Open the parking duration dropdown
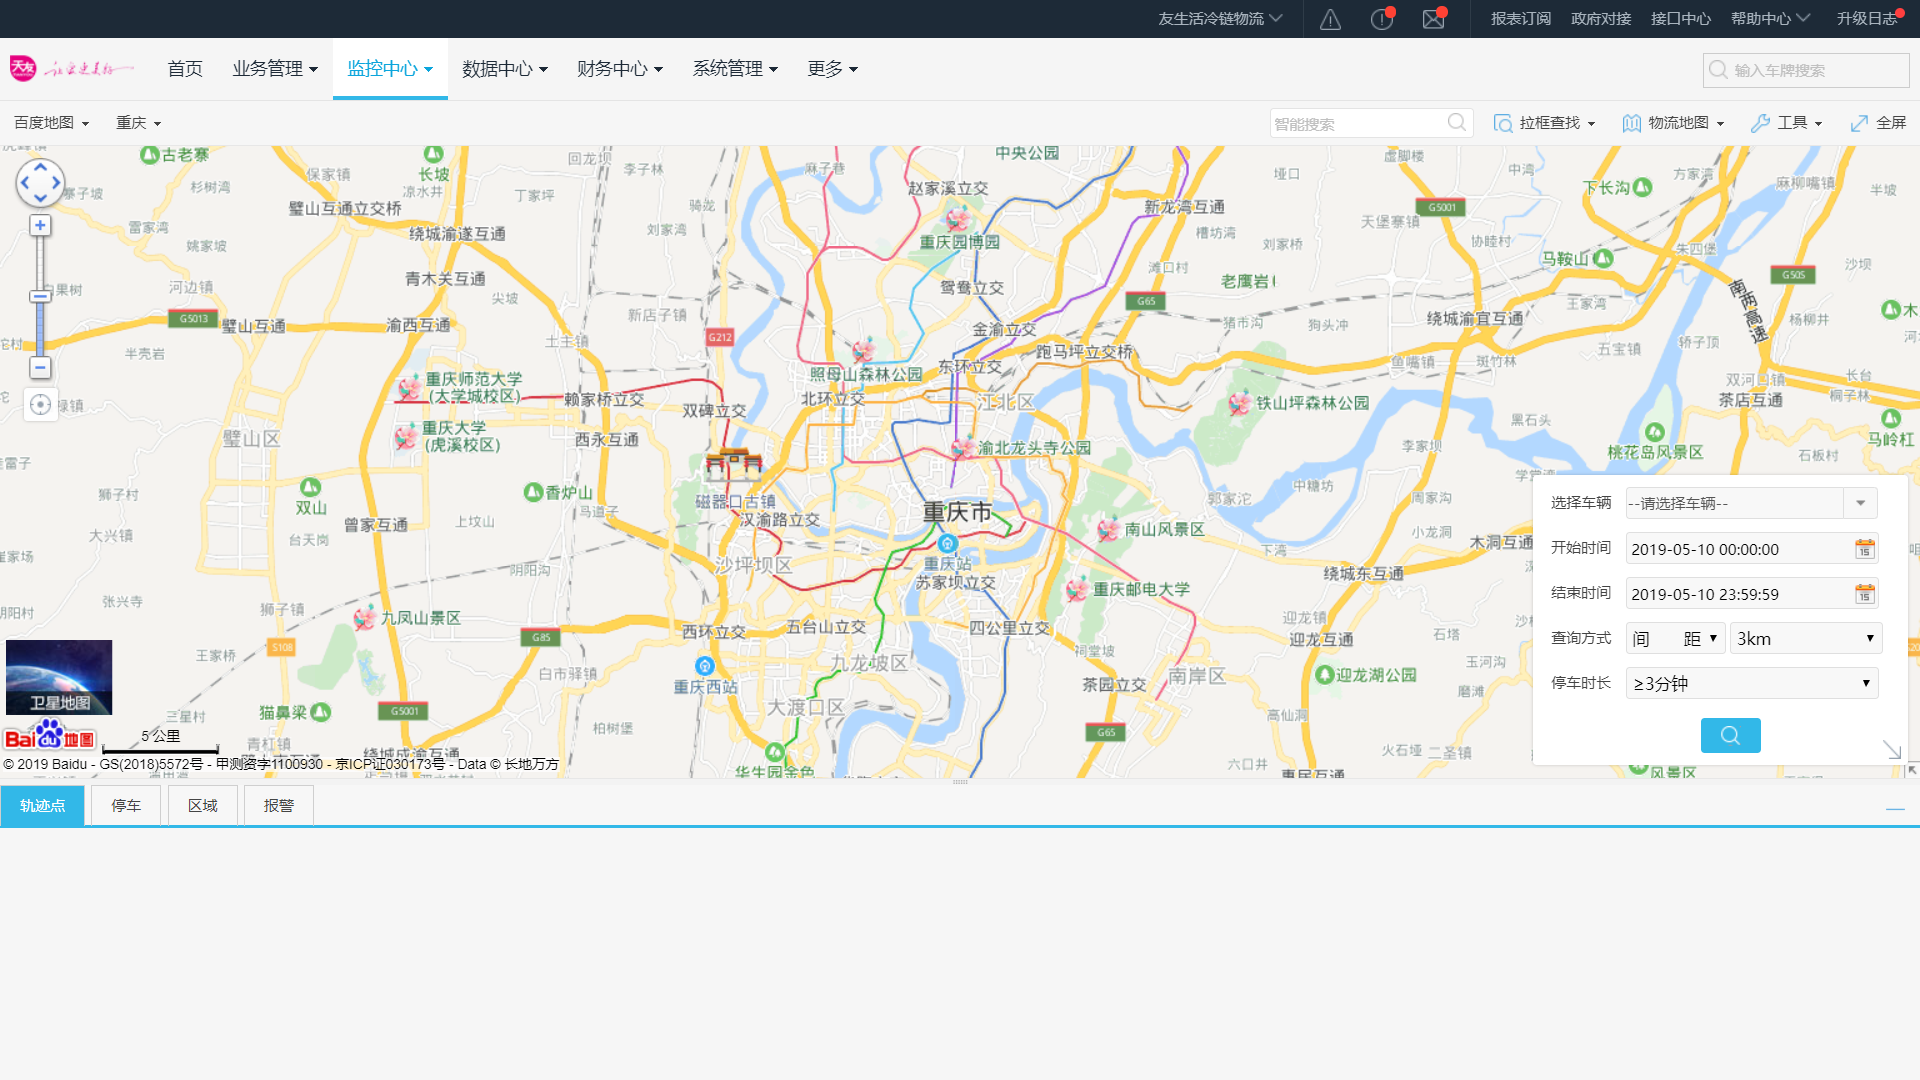The height and width of the screenshot is (1080, 1920). (1751, 684)
